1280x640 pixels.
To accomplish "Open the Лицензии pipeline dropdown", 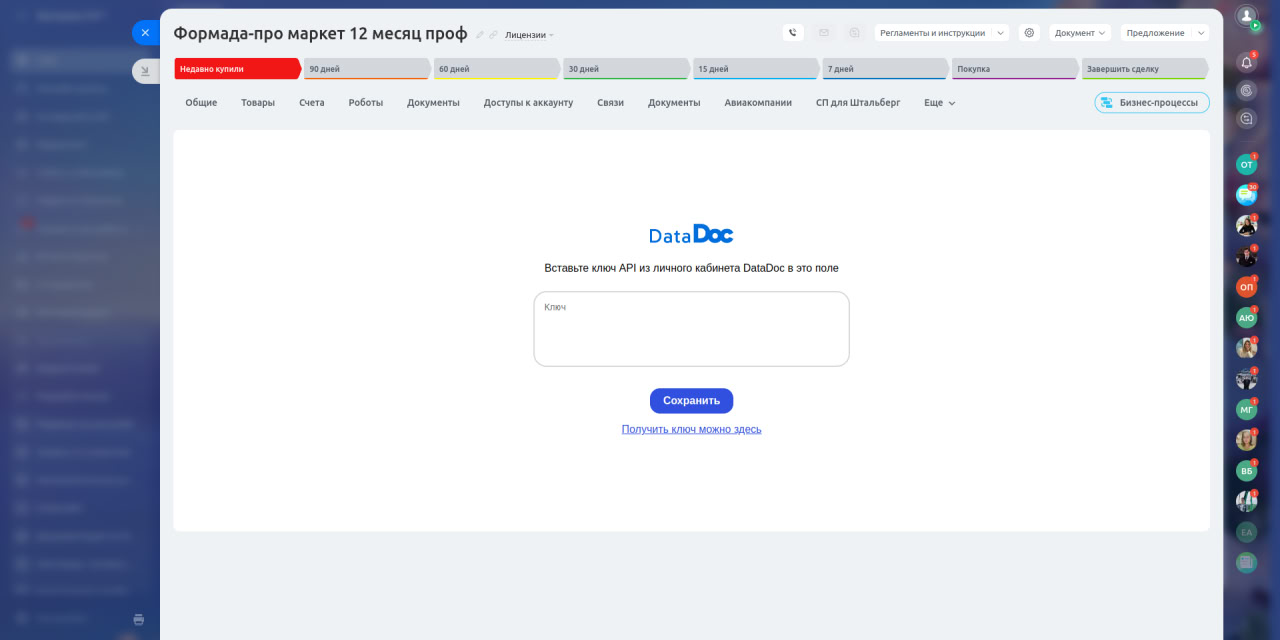I will pos(529,35).
